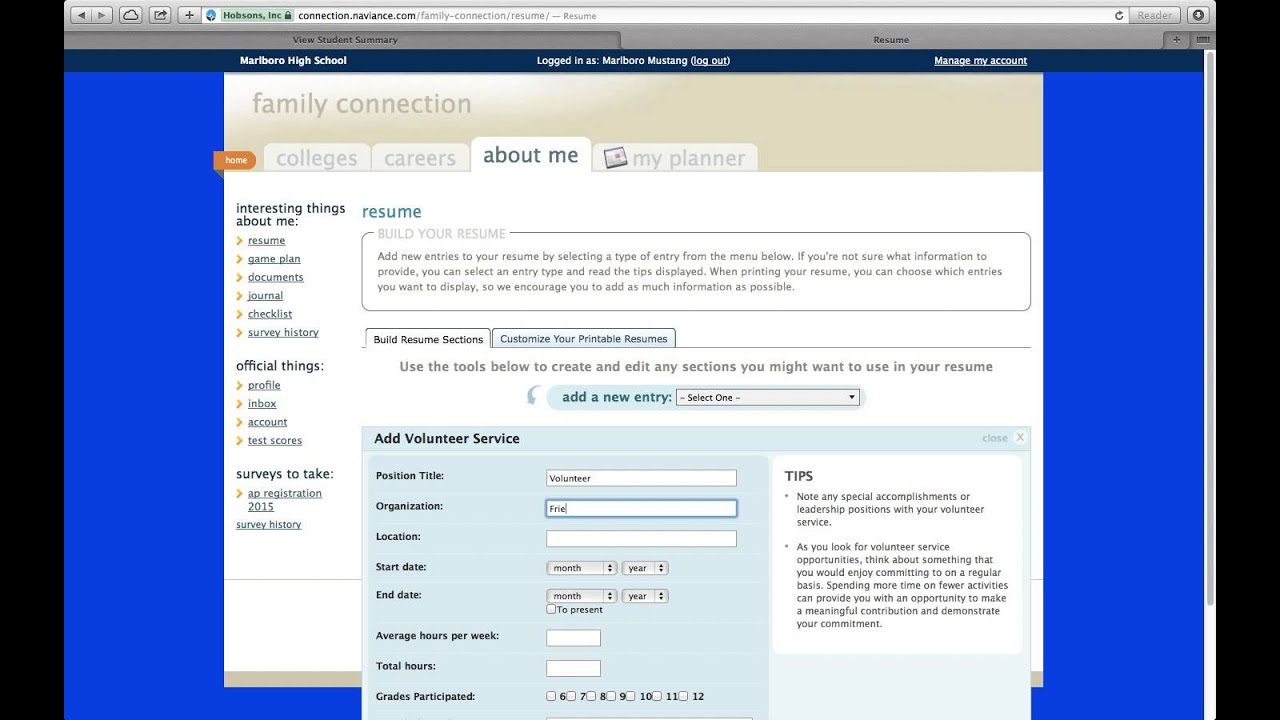The width and height of the screenshot is (1280, 720).
Task: Open the ap registration 2015 survey link
Action: pyautogui.click(x=285, y=500)
